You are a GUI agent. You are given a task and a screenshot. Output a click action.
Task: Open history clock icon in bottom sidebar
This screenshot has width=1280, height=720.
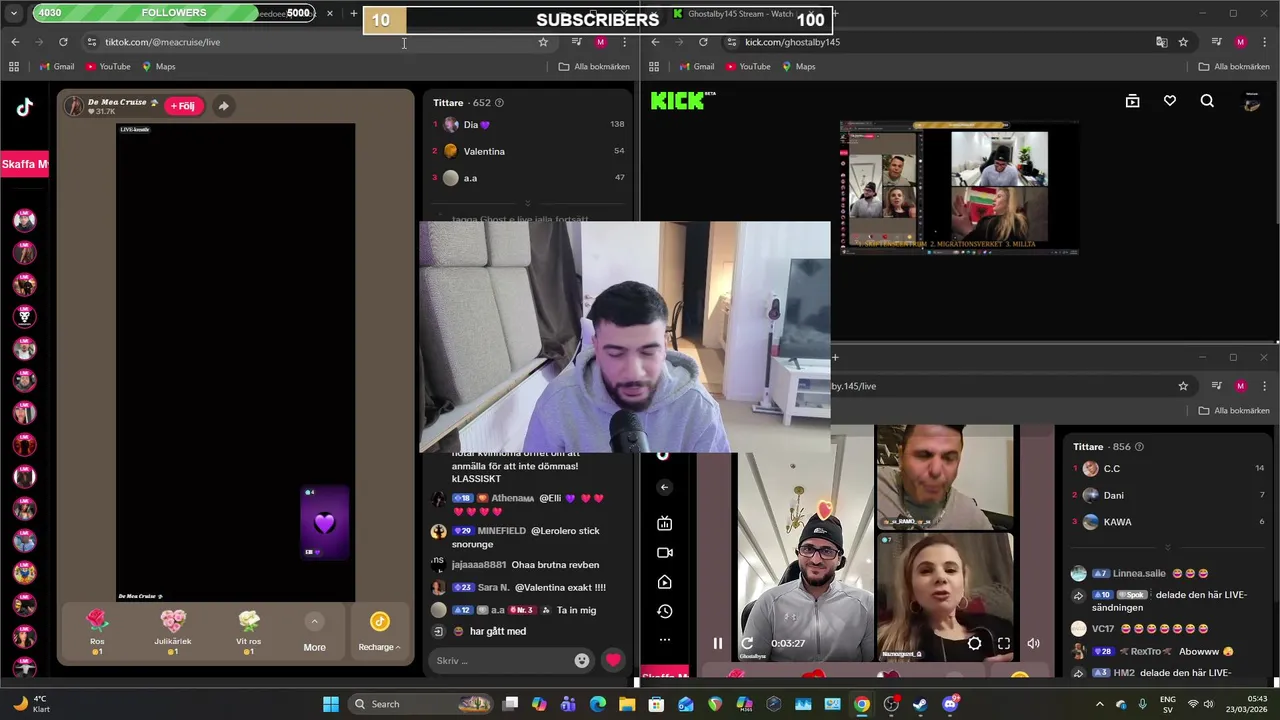[x=664, y=611]
